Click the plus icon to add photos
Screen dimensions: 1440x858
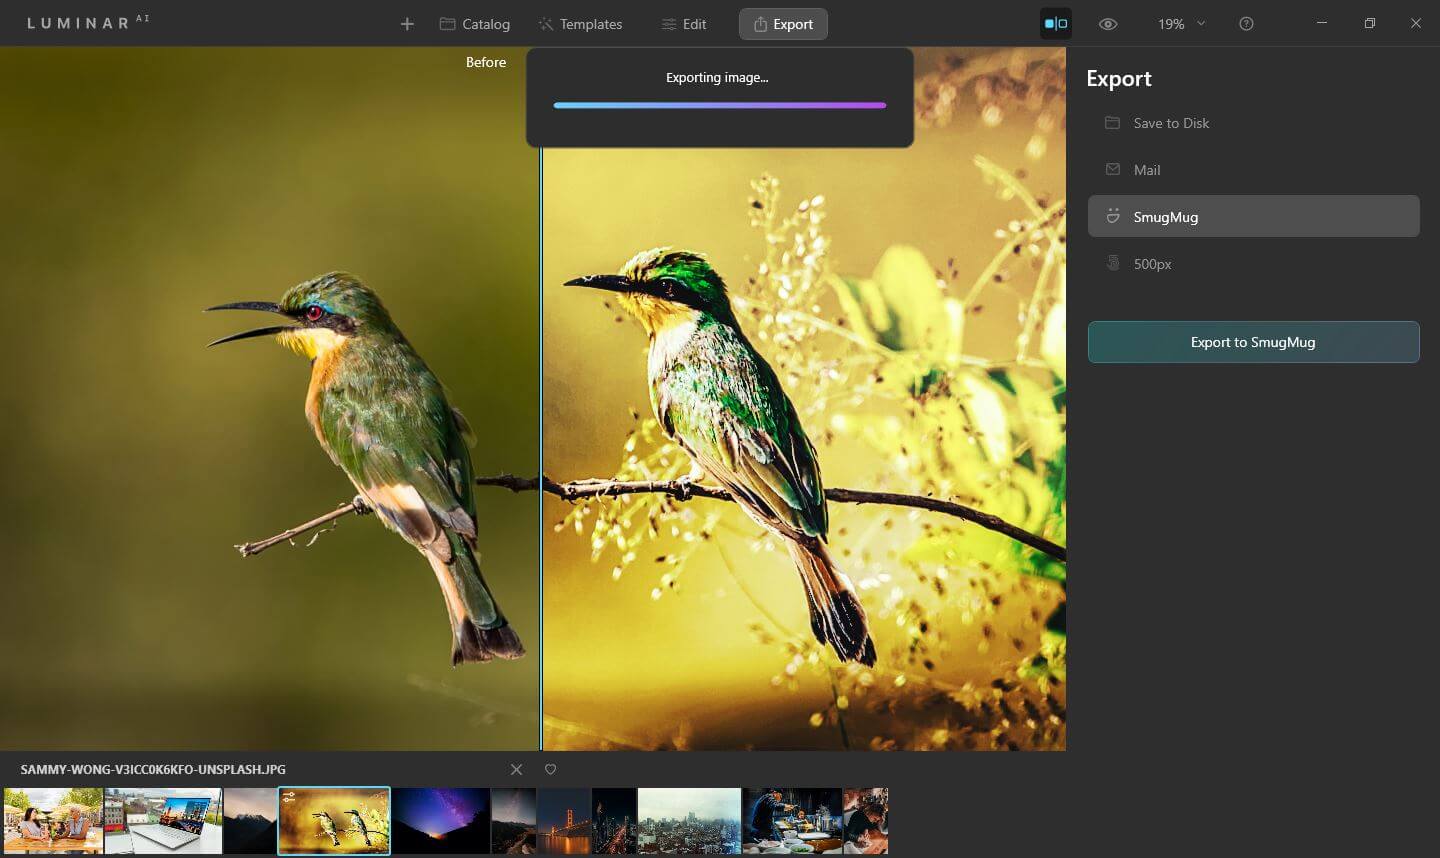click(x=406, y=23)
